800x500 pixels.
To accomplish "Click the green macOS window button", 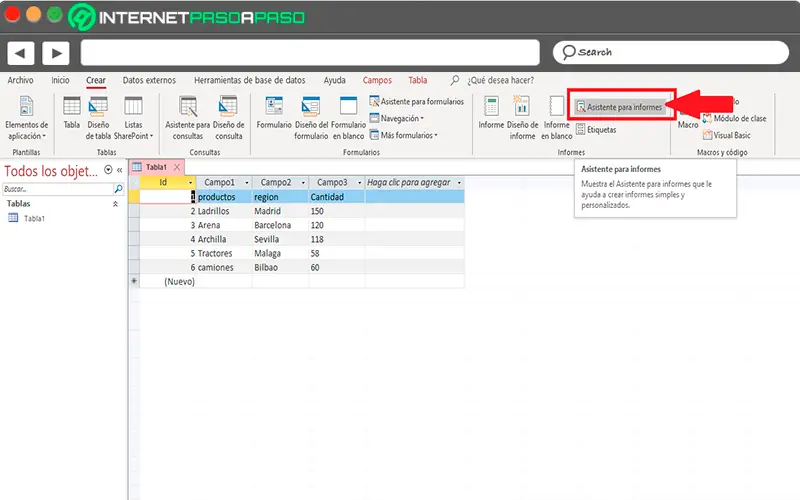I will [54, 14].
